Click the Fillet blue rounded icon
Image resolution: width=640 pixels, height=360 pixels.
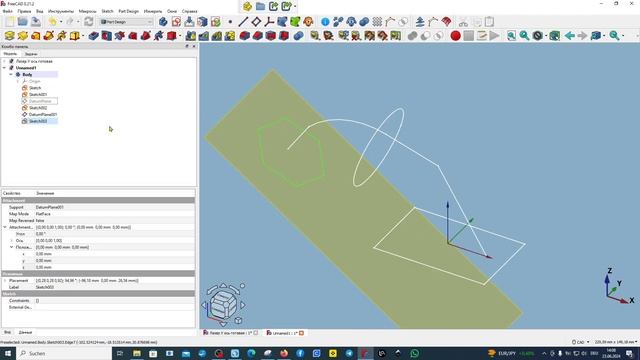click(x=244, y=36)
